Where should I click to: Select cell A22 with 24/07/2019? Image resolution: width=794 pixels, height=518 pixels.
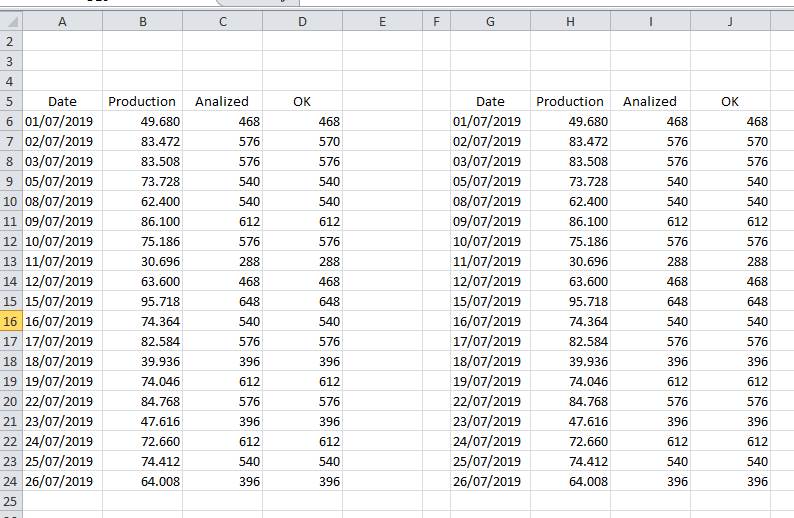point(62,441)
